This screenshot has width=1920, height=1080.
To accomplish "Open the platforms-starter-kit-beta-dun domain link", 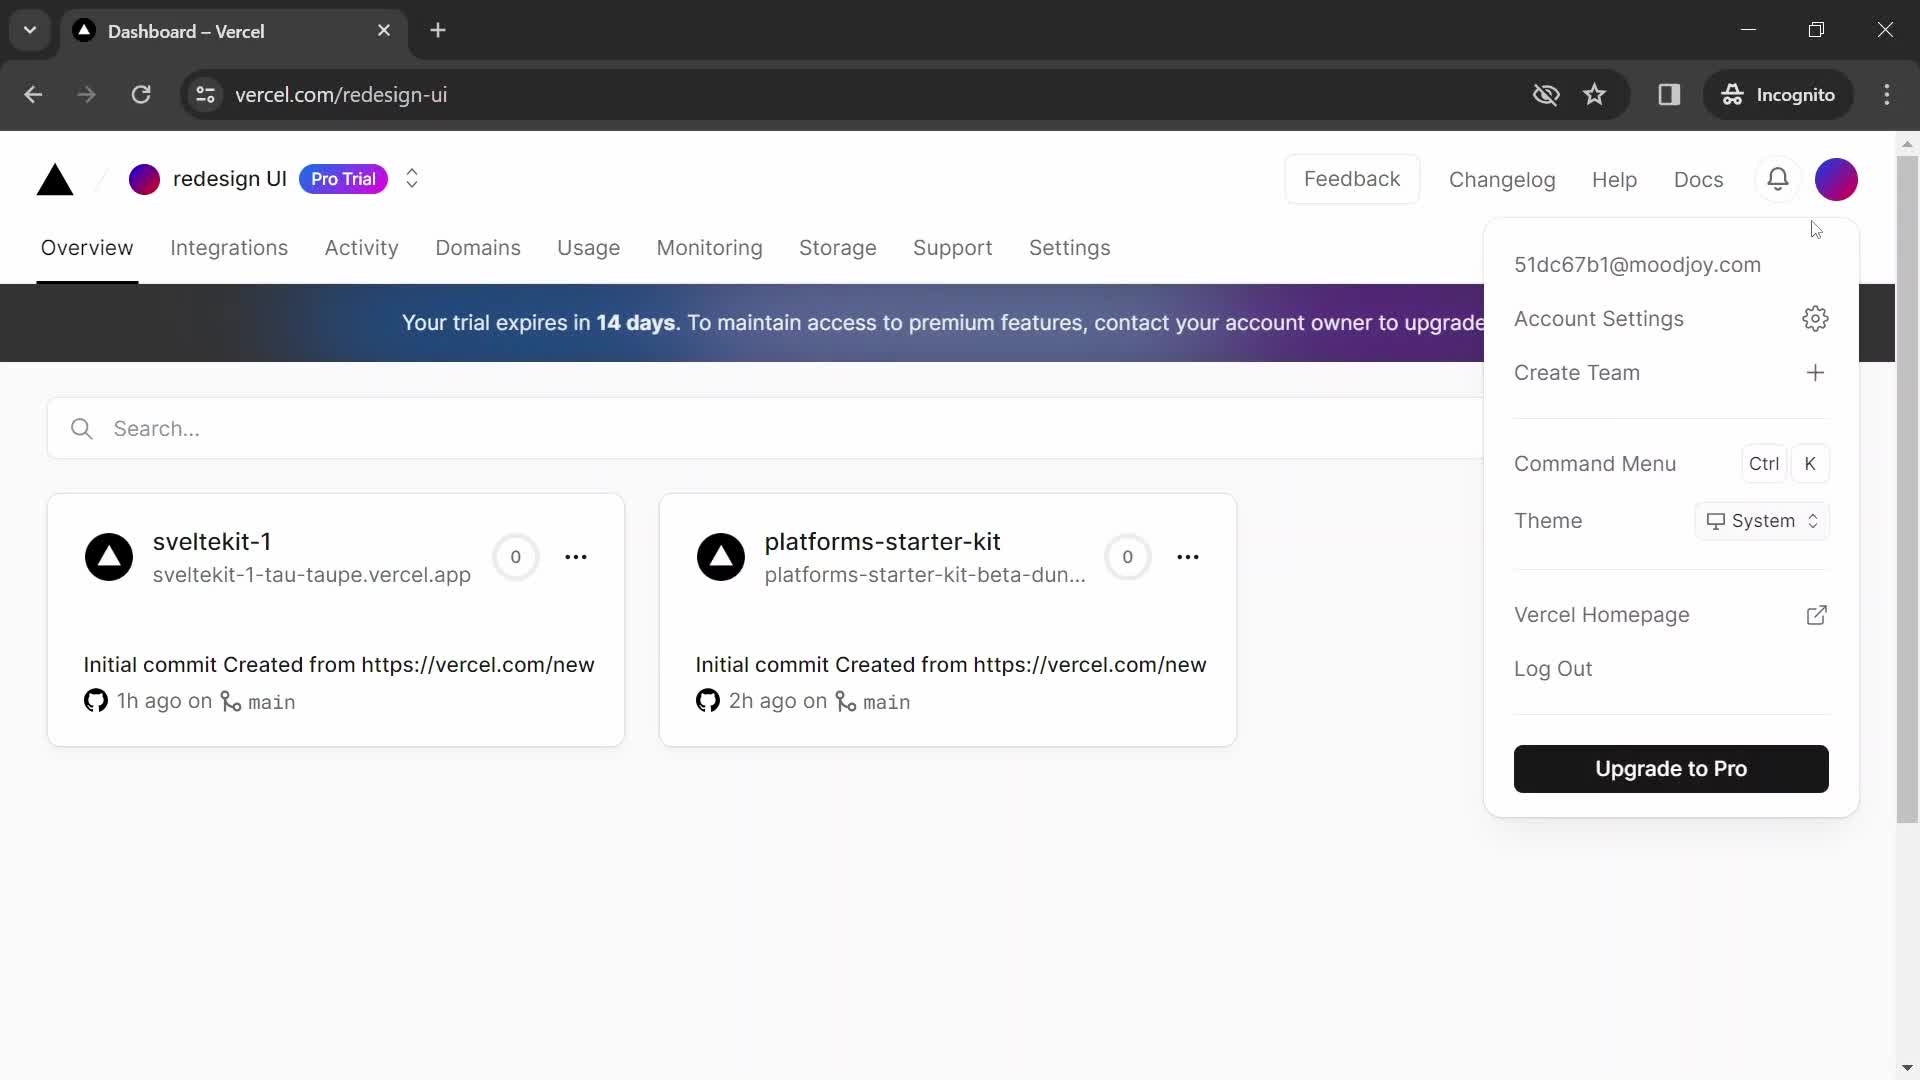I will tap(925, 575).
